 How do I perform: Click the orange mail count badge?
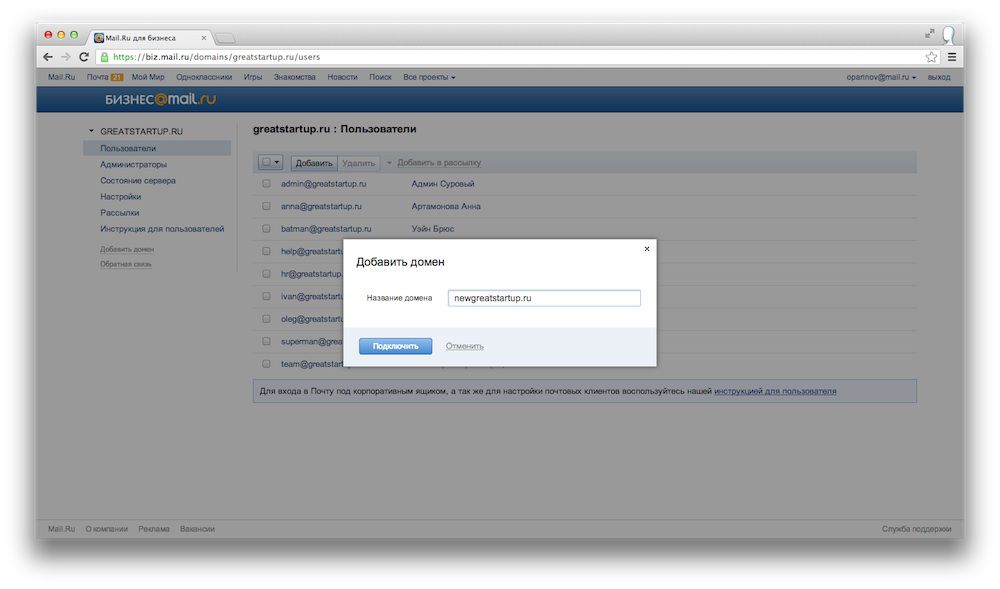[117, 77]
